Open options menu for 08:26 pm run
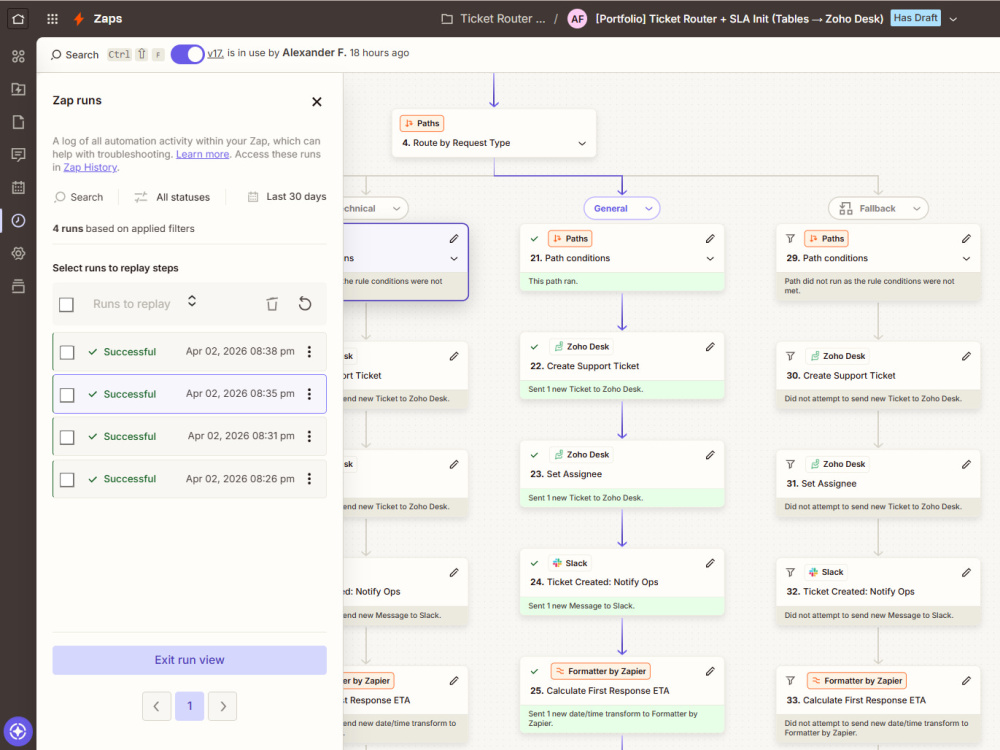1000x750 pixels. click(309, 478)
